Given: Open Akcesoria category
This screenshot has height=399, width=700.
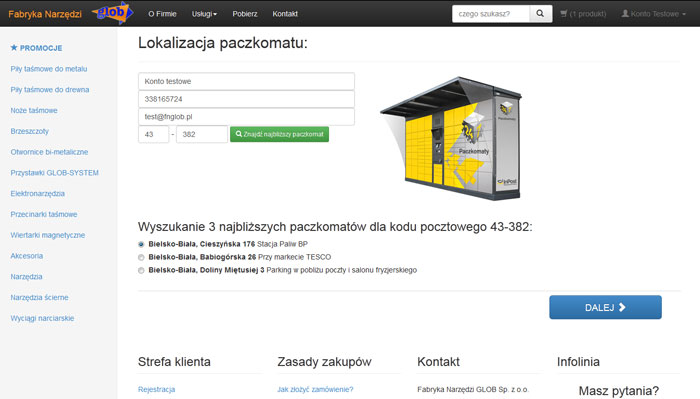Looking at the screenshot, I should point(27,256).
